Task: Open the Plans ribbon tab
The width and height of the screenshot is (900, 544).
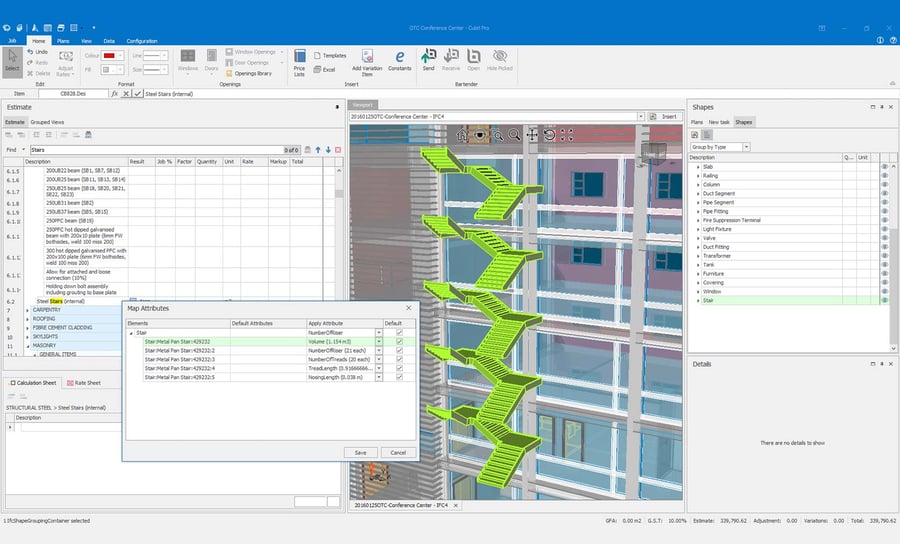Action: (x=63, y=41)
